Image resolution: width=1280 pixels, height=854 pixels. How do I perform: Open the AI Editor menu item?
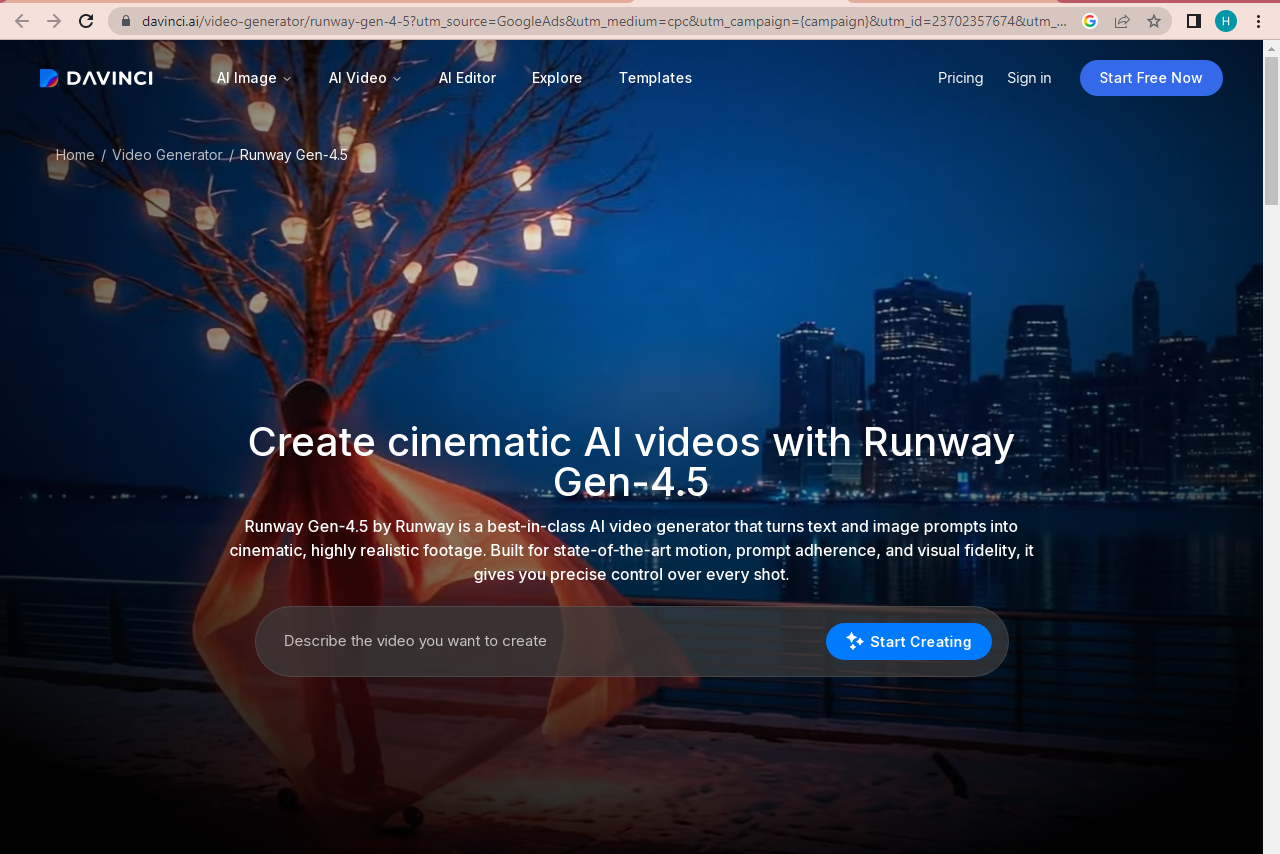point(467,78)
